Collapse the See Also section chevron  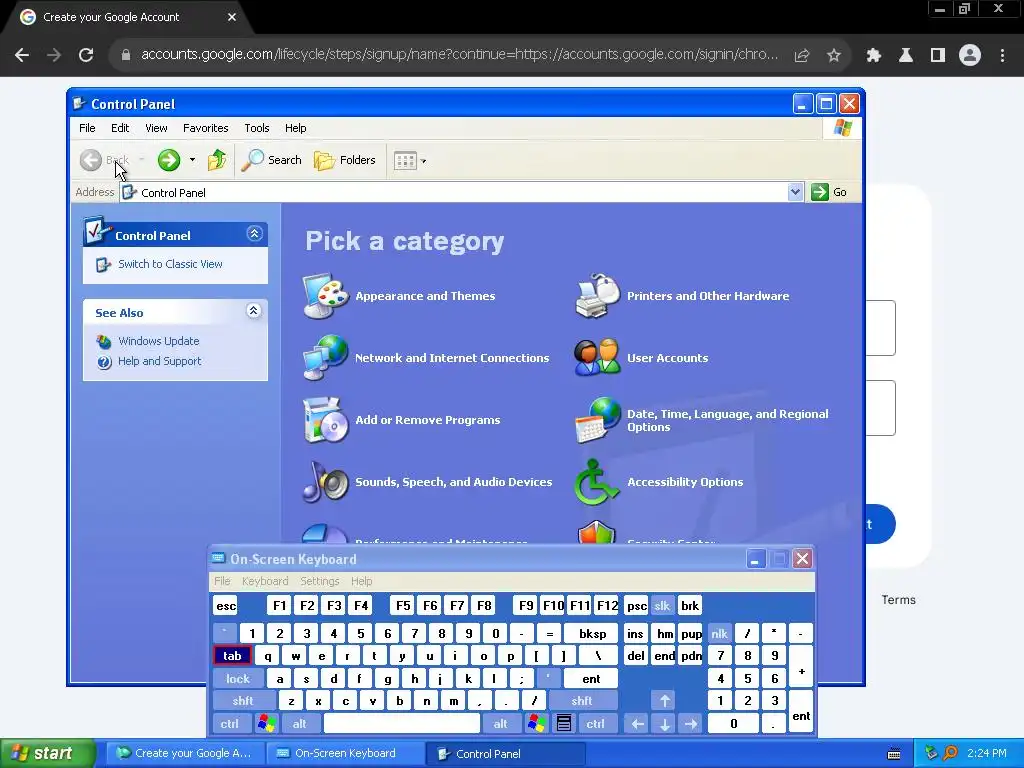[254, 311]
